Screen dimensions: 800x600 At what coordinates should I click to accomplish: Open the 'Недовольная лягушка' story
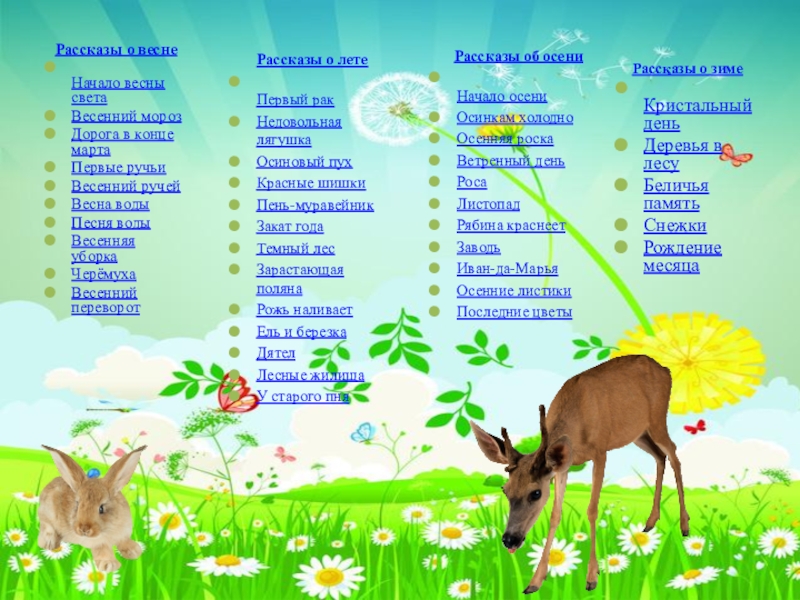(298, 131)
